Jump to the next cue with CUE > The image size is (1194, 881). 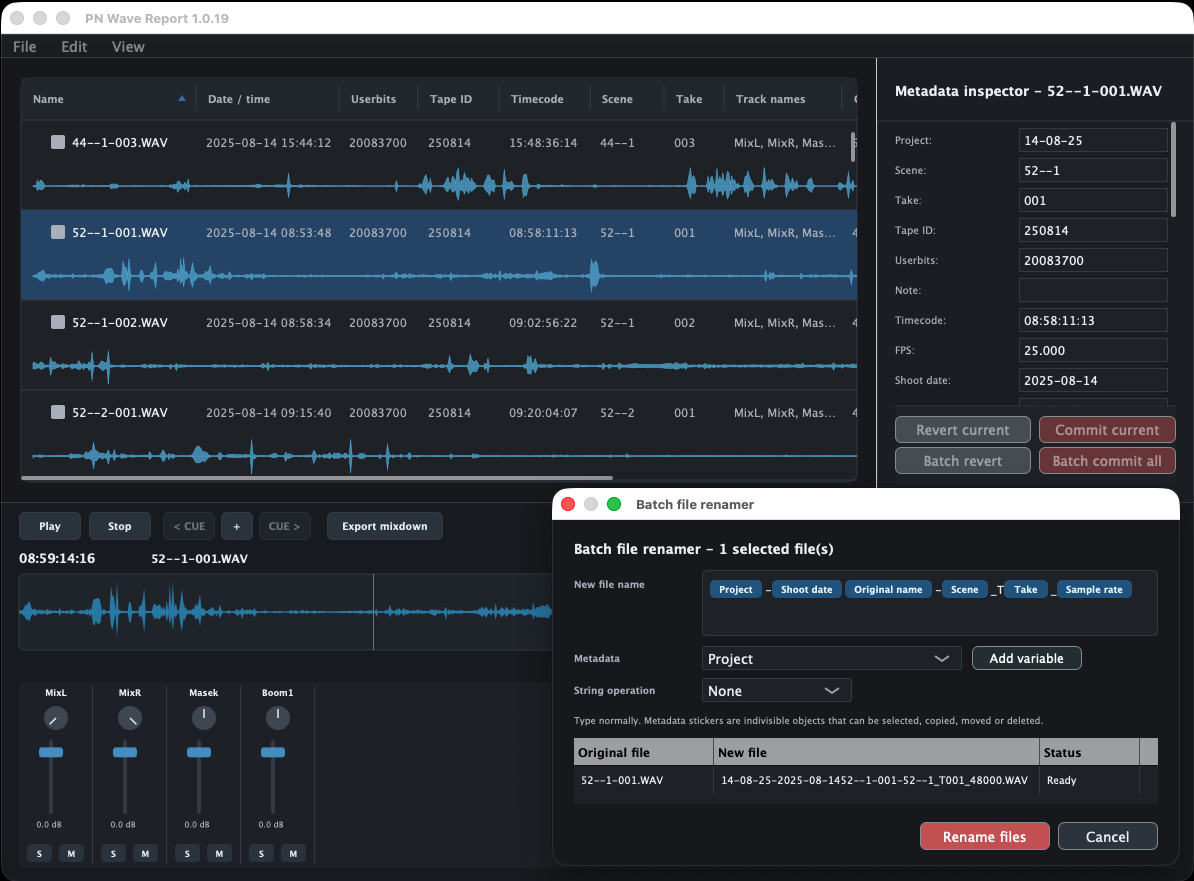point(284,526)
